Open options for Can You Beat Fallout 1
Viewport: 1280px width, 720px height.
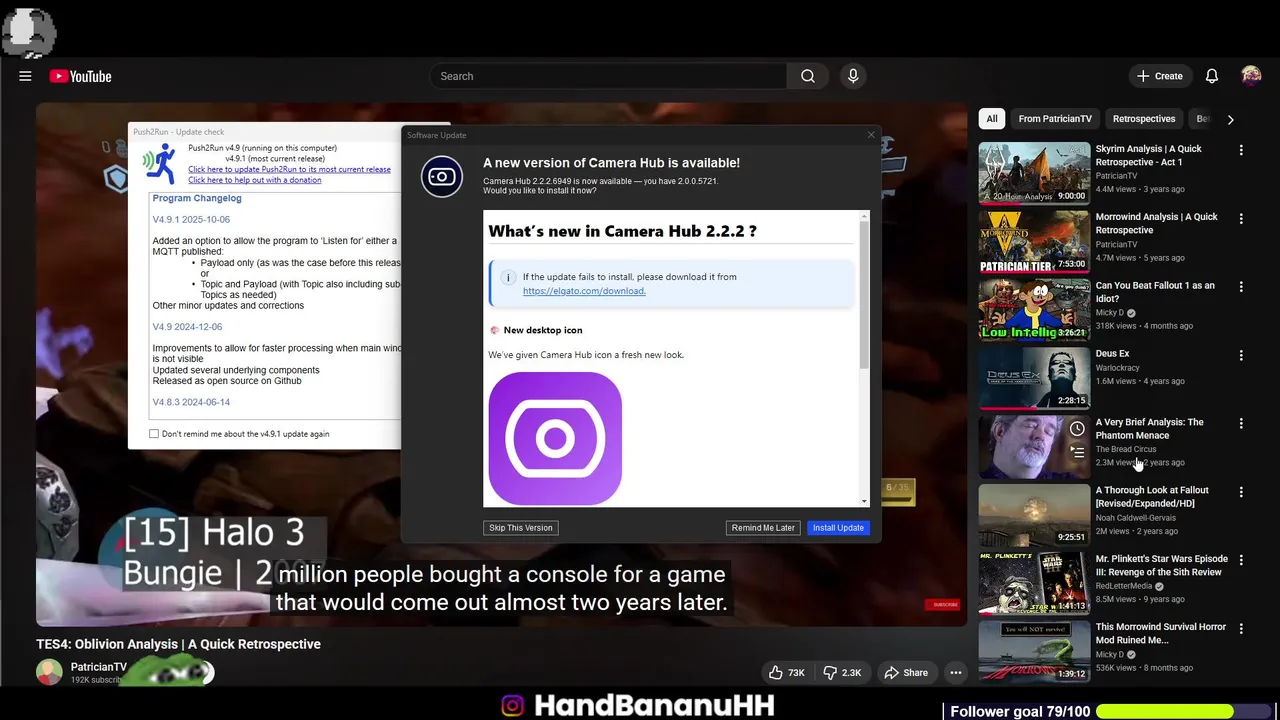(1241, 287)
